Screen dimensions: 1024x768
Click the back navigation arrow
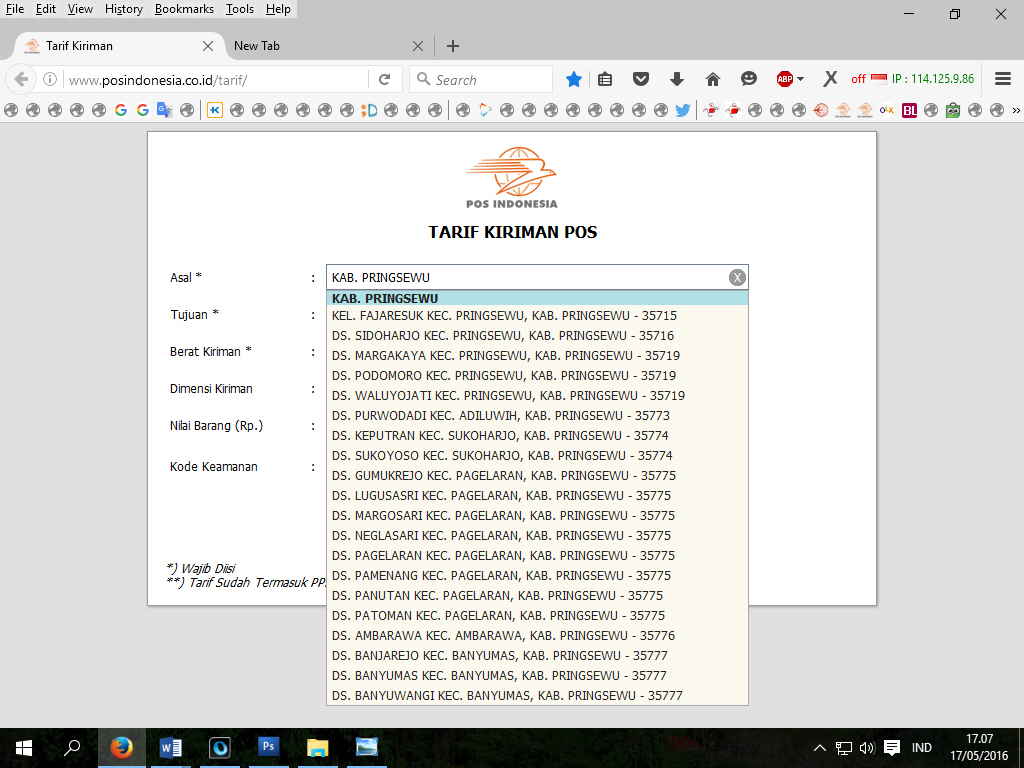(x=21, y=80)
